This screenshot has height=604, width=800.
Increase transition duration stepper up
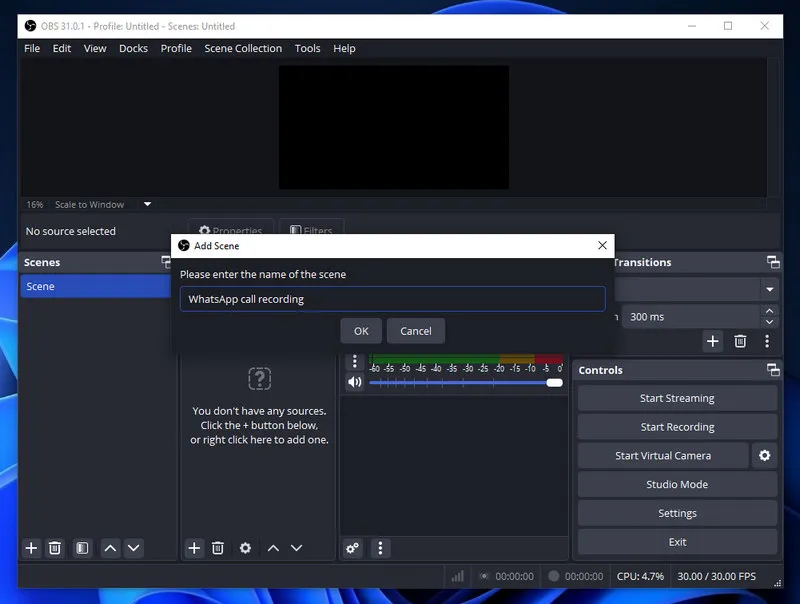[x=770, y=311]
